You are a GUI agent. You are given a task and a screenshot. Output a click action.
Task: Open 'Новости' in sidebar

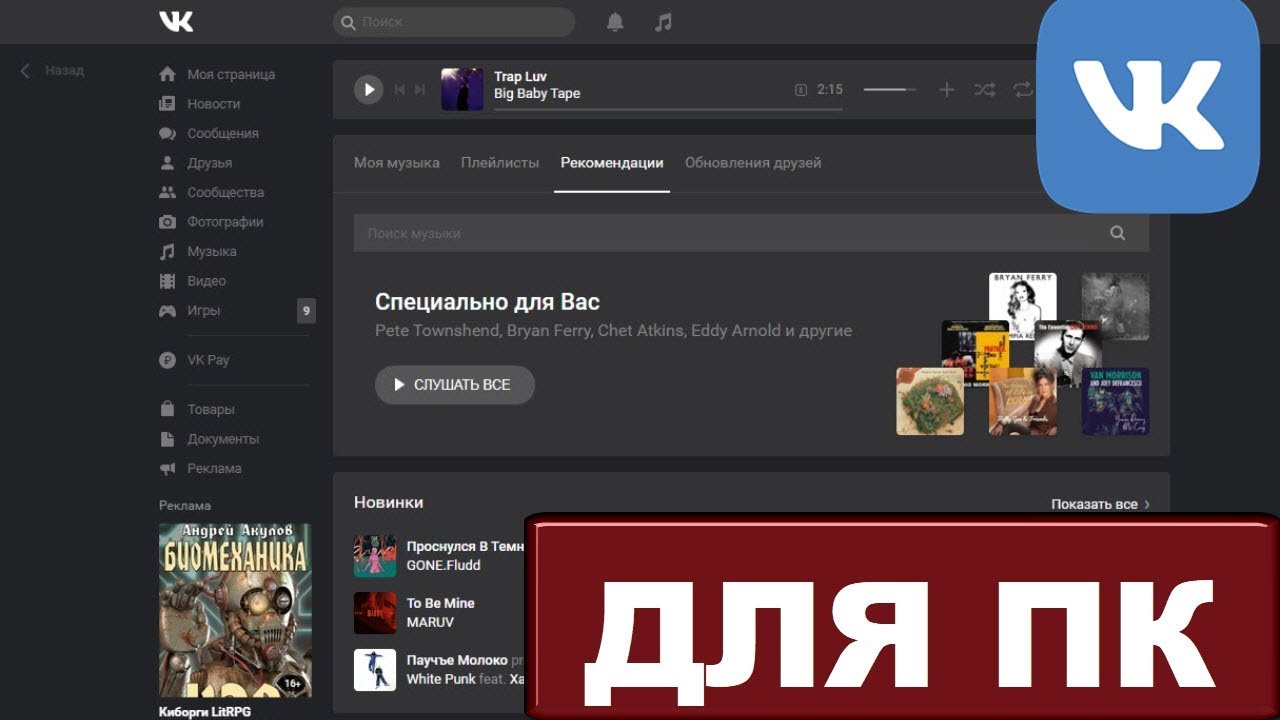(x=213, y=104)
